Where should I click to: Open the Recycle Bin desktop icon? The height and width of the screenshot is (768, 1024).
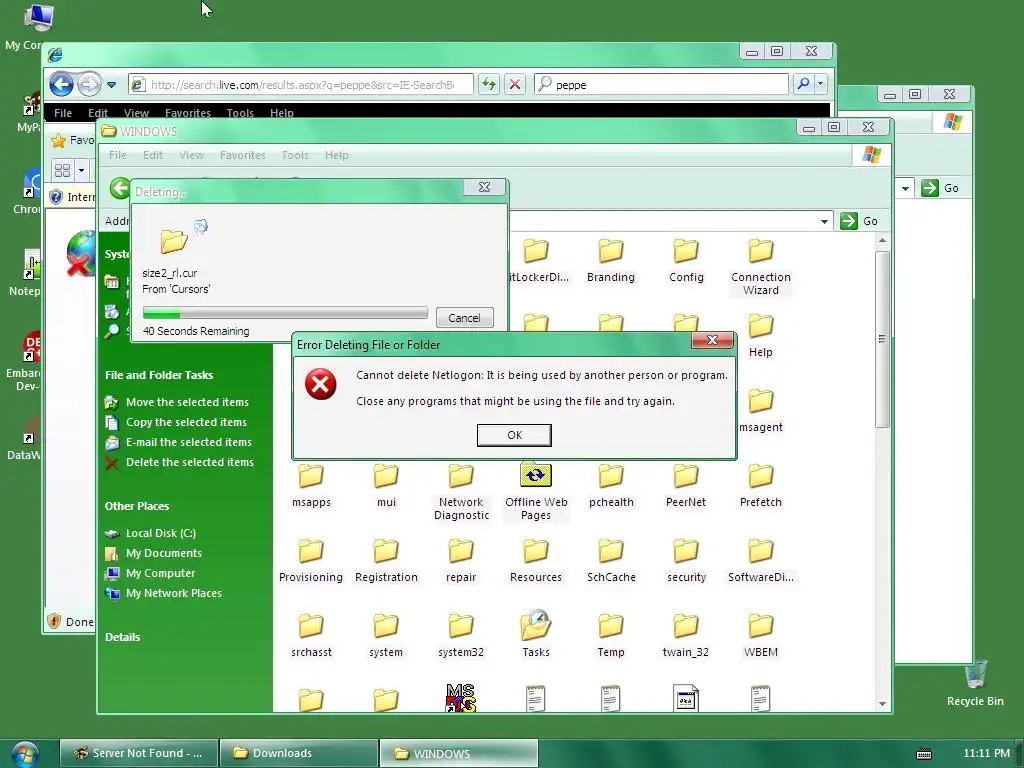pos(975,684)
